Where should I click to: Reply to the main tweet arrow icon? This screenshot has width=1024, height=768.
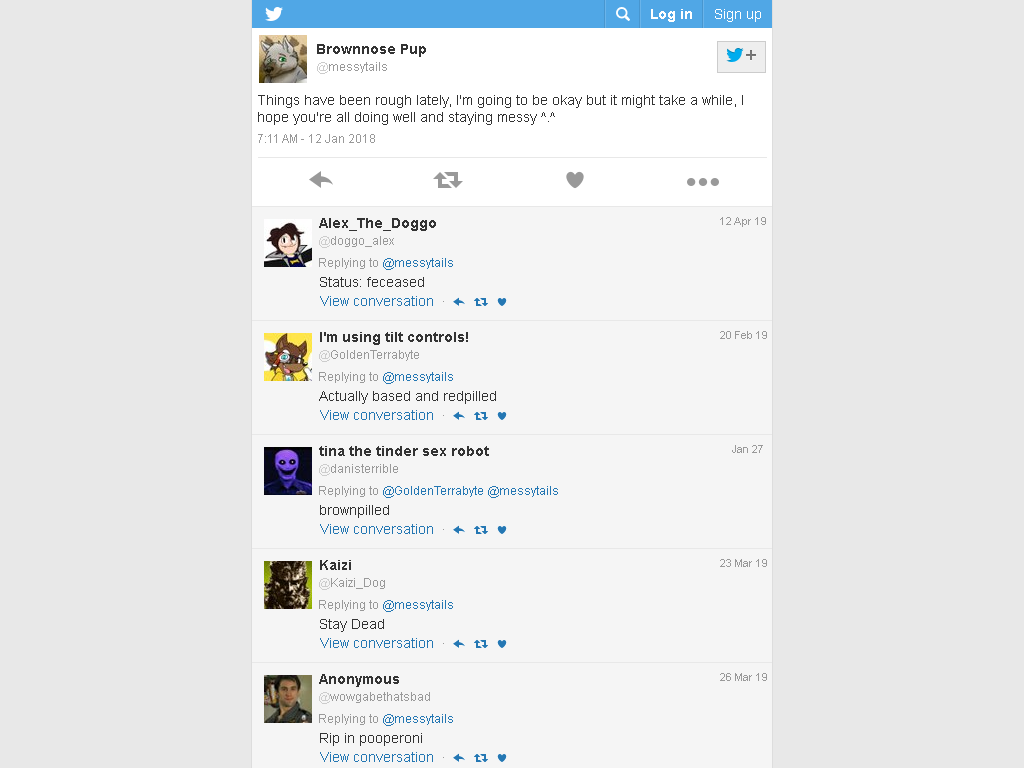coord(321,180)
